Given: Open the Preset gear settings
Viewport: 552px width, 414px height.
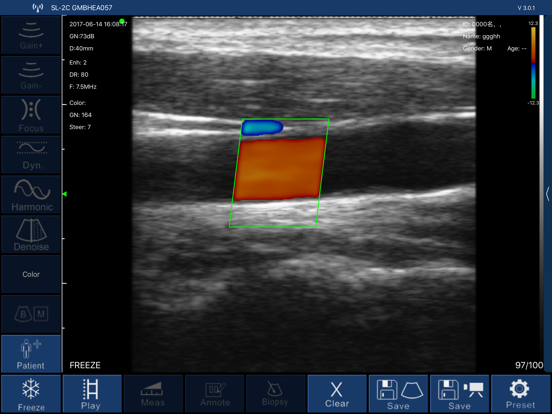Looking at the screenshot, I should 520,394.
